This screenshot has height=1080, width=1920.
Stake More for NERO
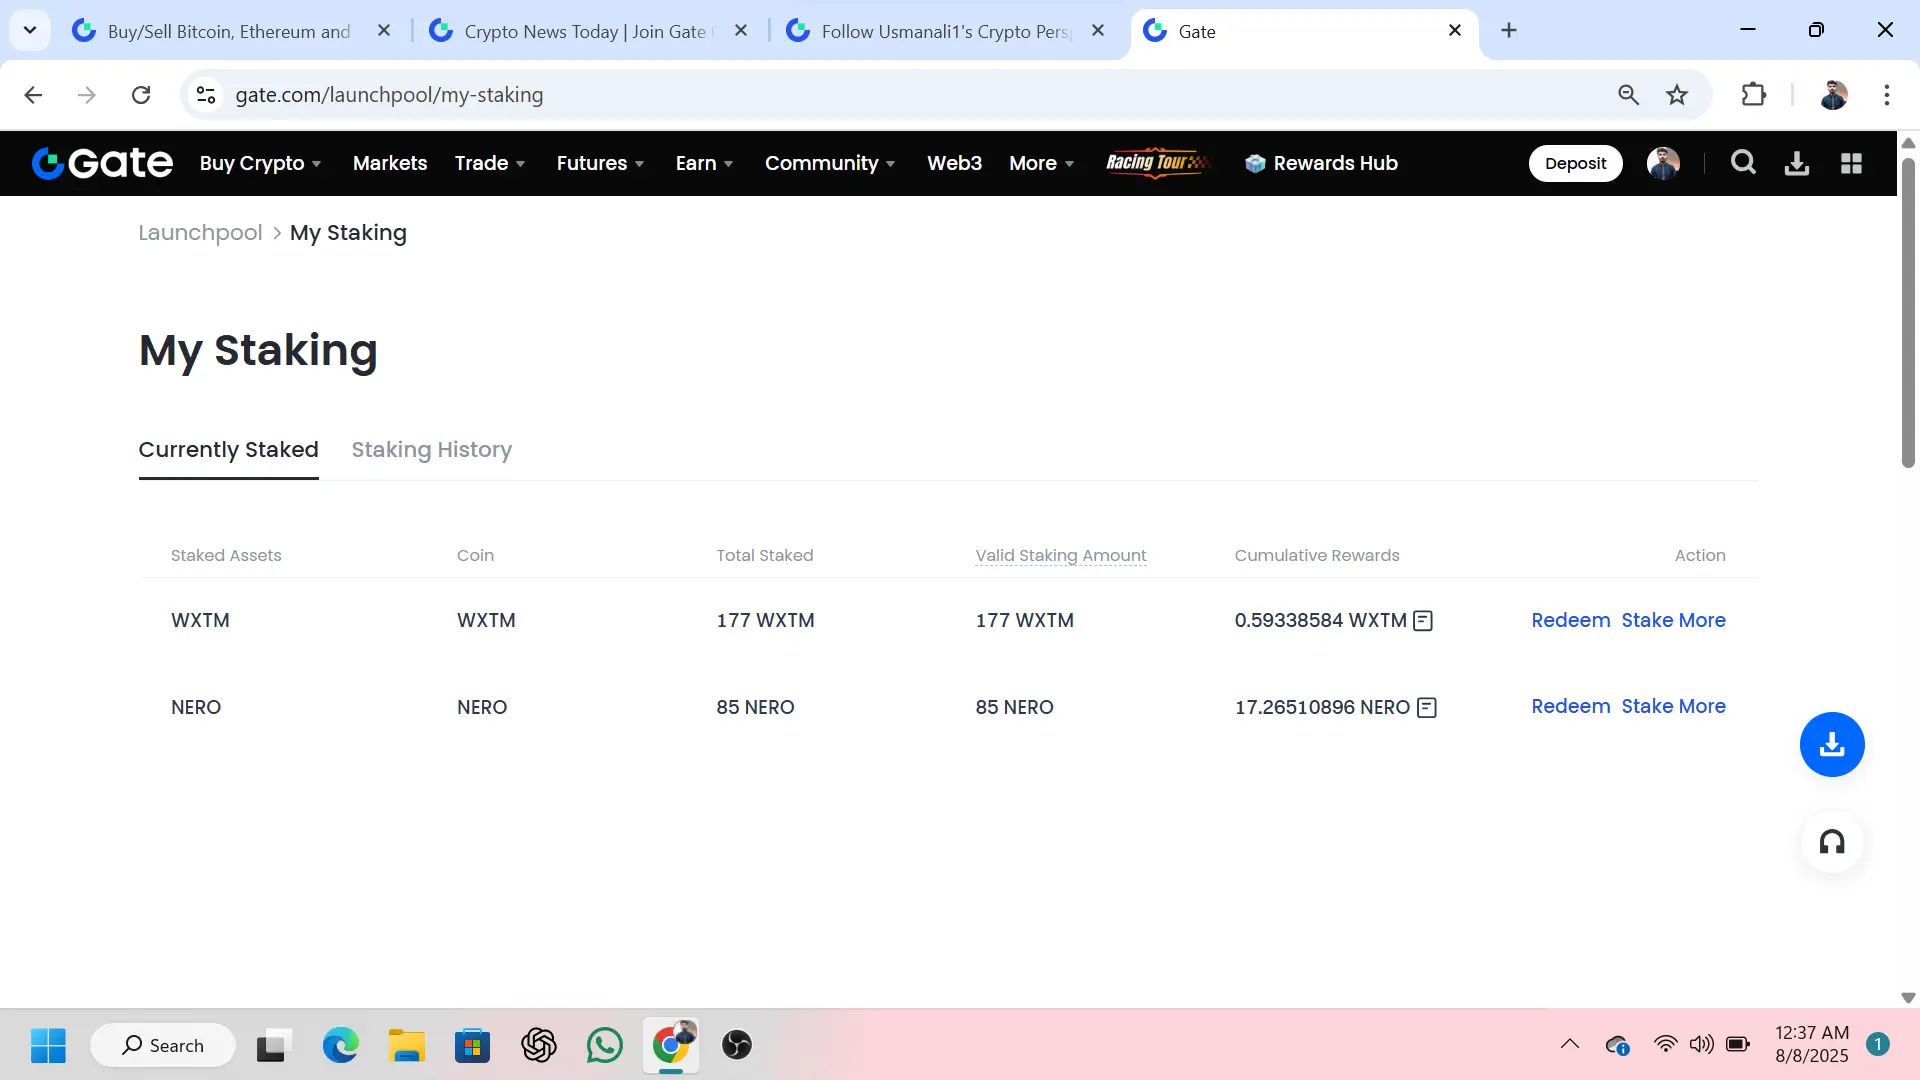1673,706
